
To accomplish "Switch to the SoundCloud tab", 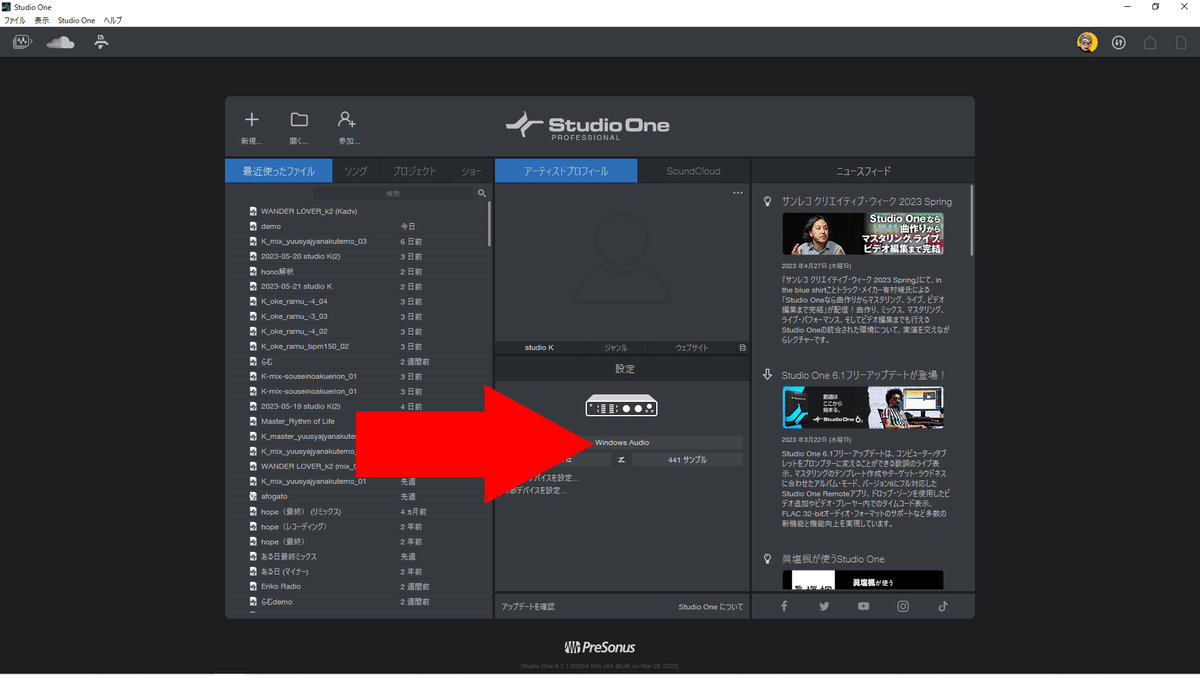I will pyautogui.click(x=693, y=171).
